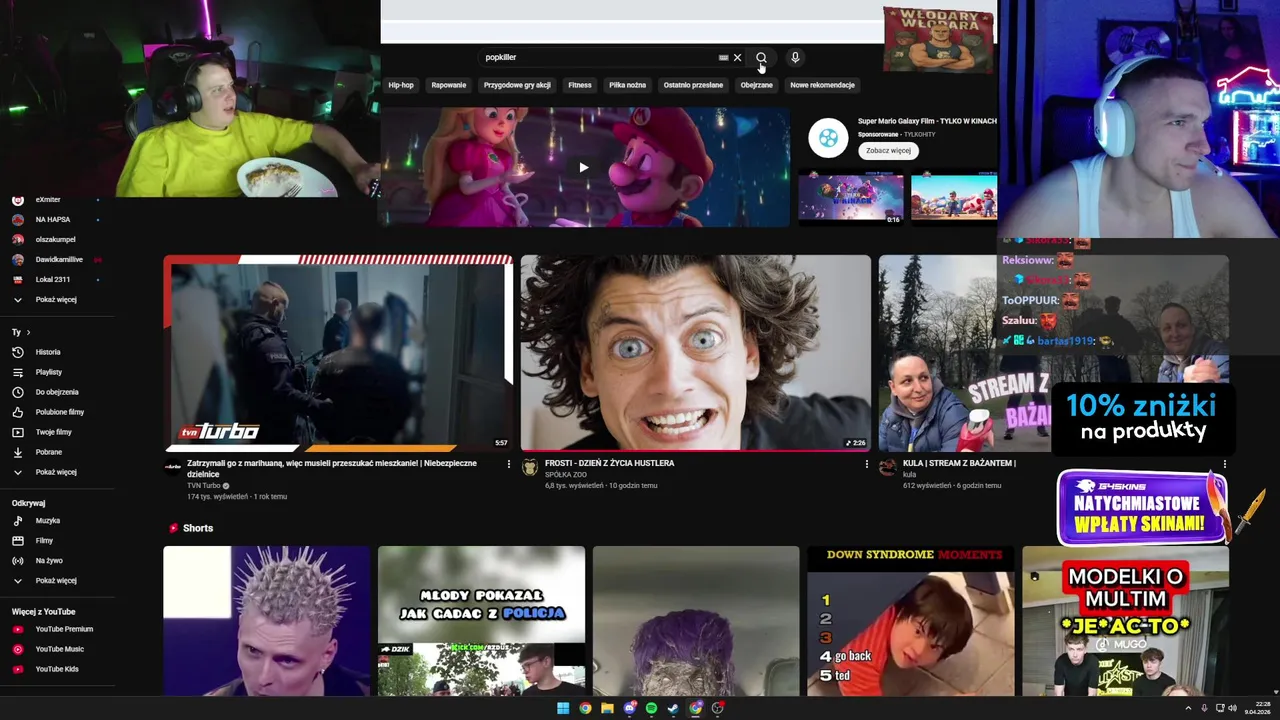
Task: Select the Przygodowe gry akcji chip
Action: pos(517,85)
